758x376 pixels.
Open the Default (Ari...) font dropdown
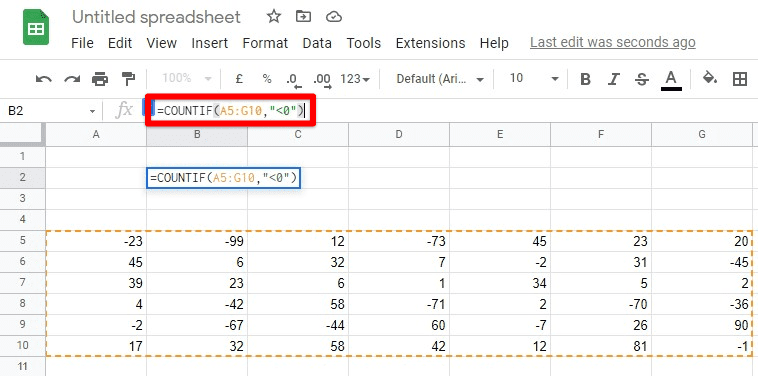coord(440,79)
